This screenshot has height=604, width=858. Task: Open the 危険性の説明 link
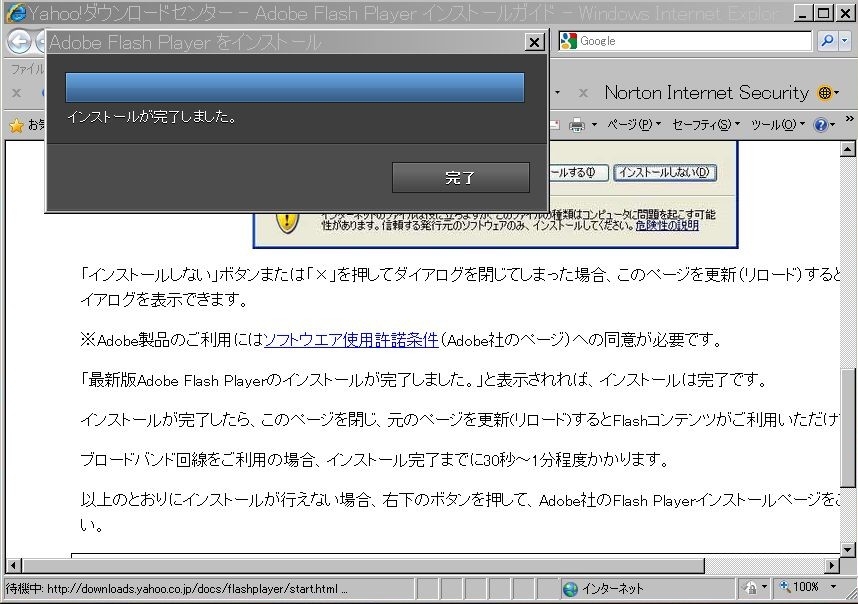pyautogui.click(x=667, y=225)
